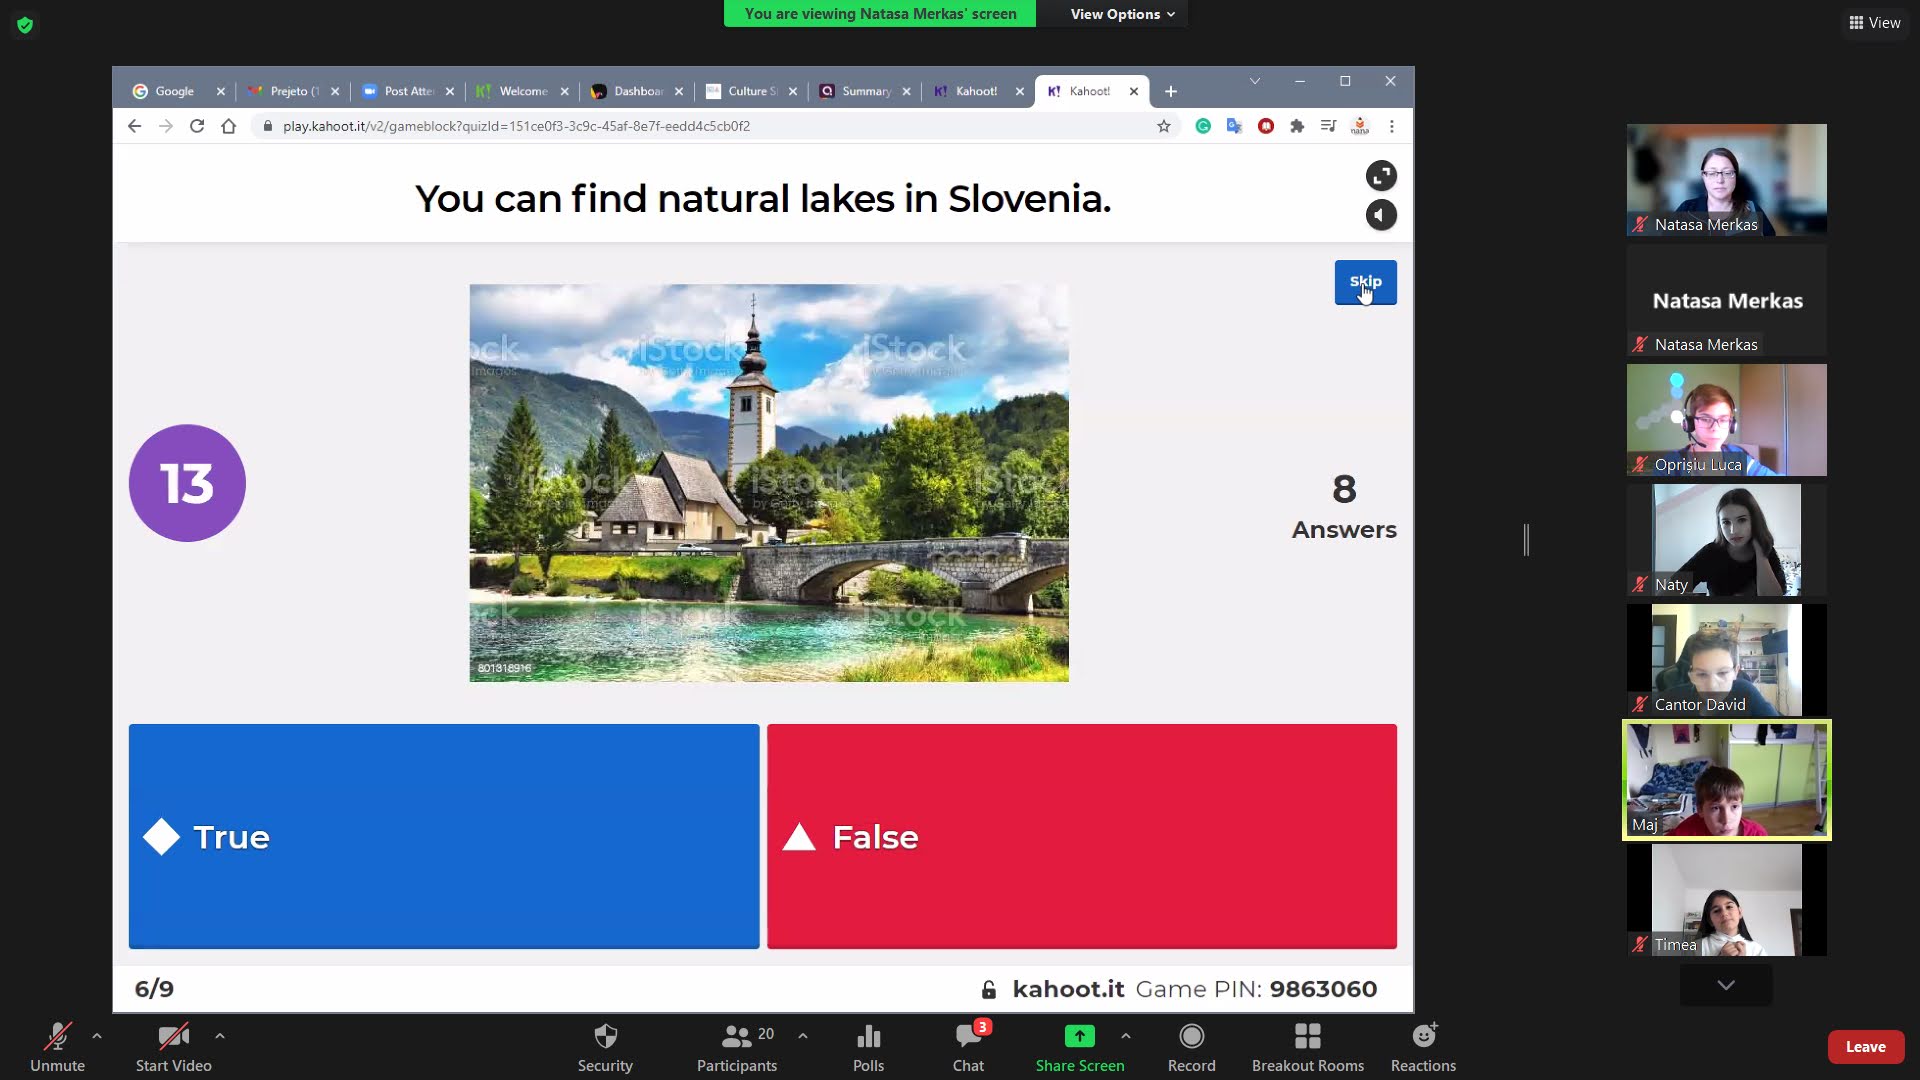Open the View layout menu
This screenshot has width=1920, height=1080.
point(1874,23)
